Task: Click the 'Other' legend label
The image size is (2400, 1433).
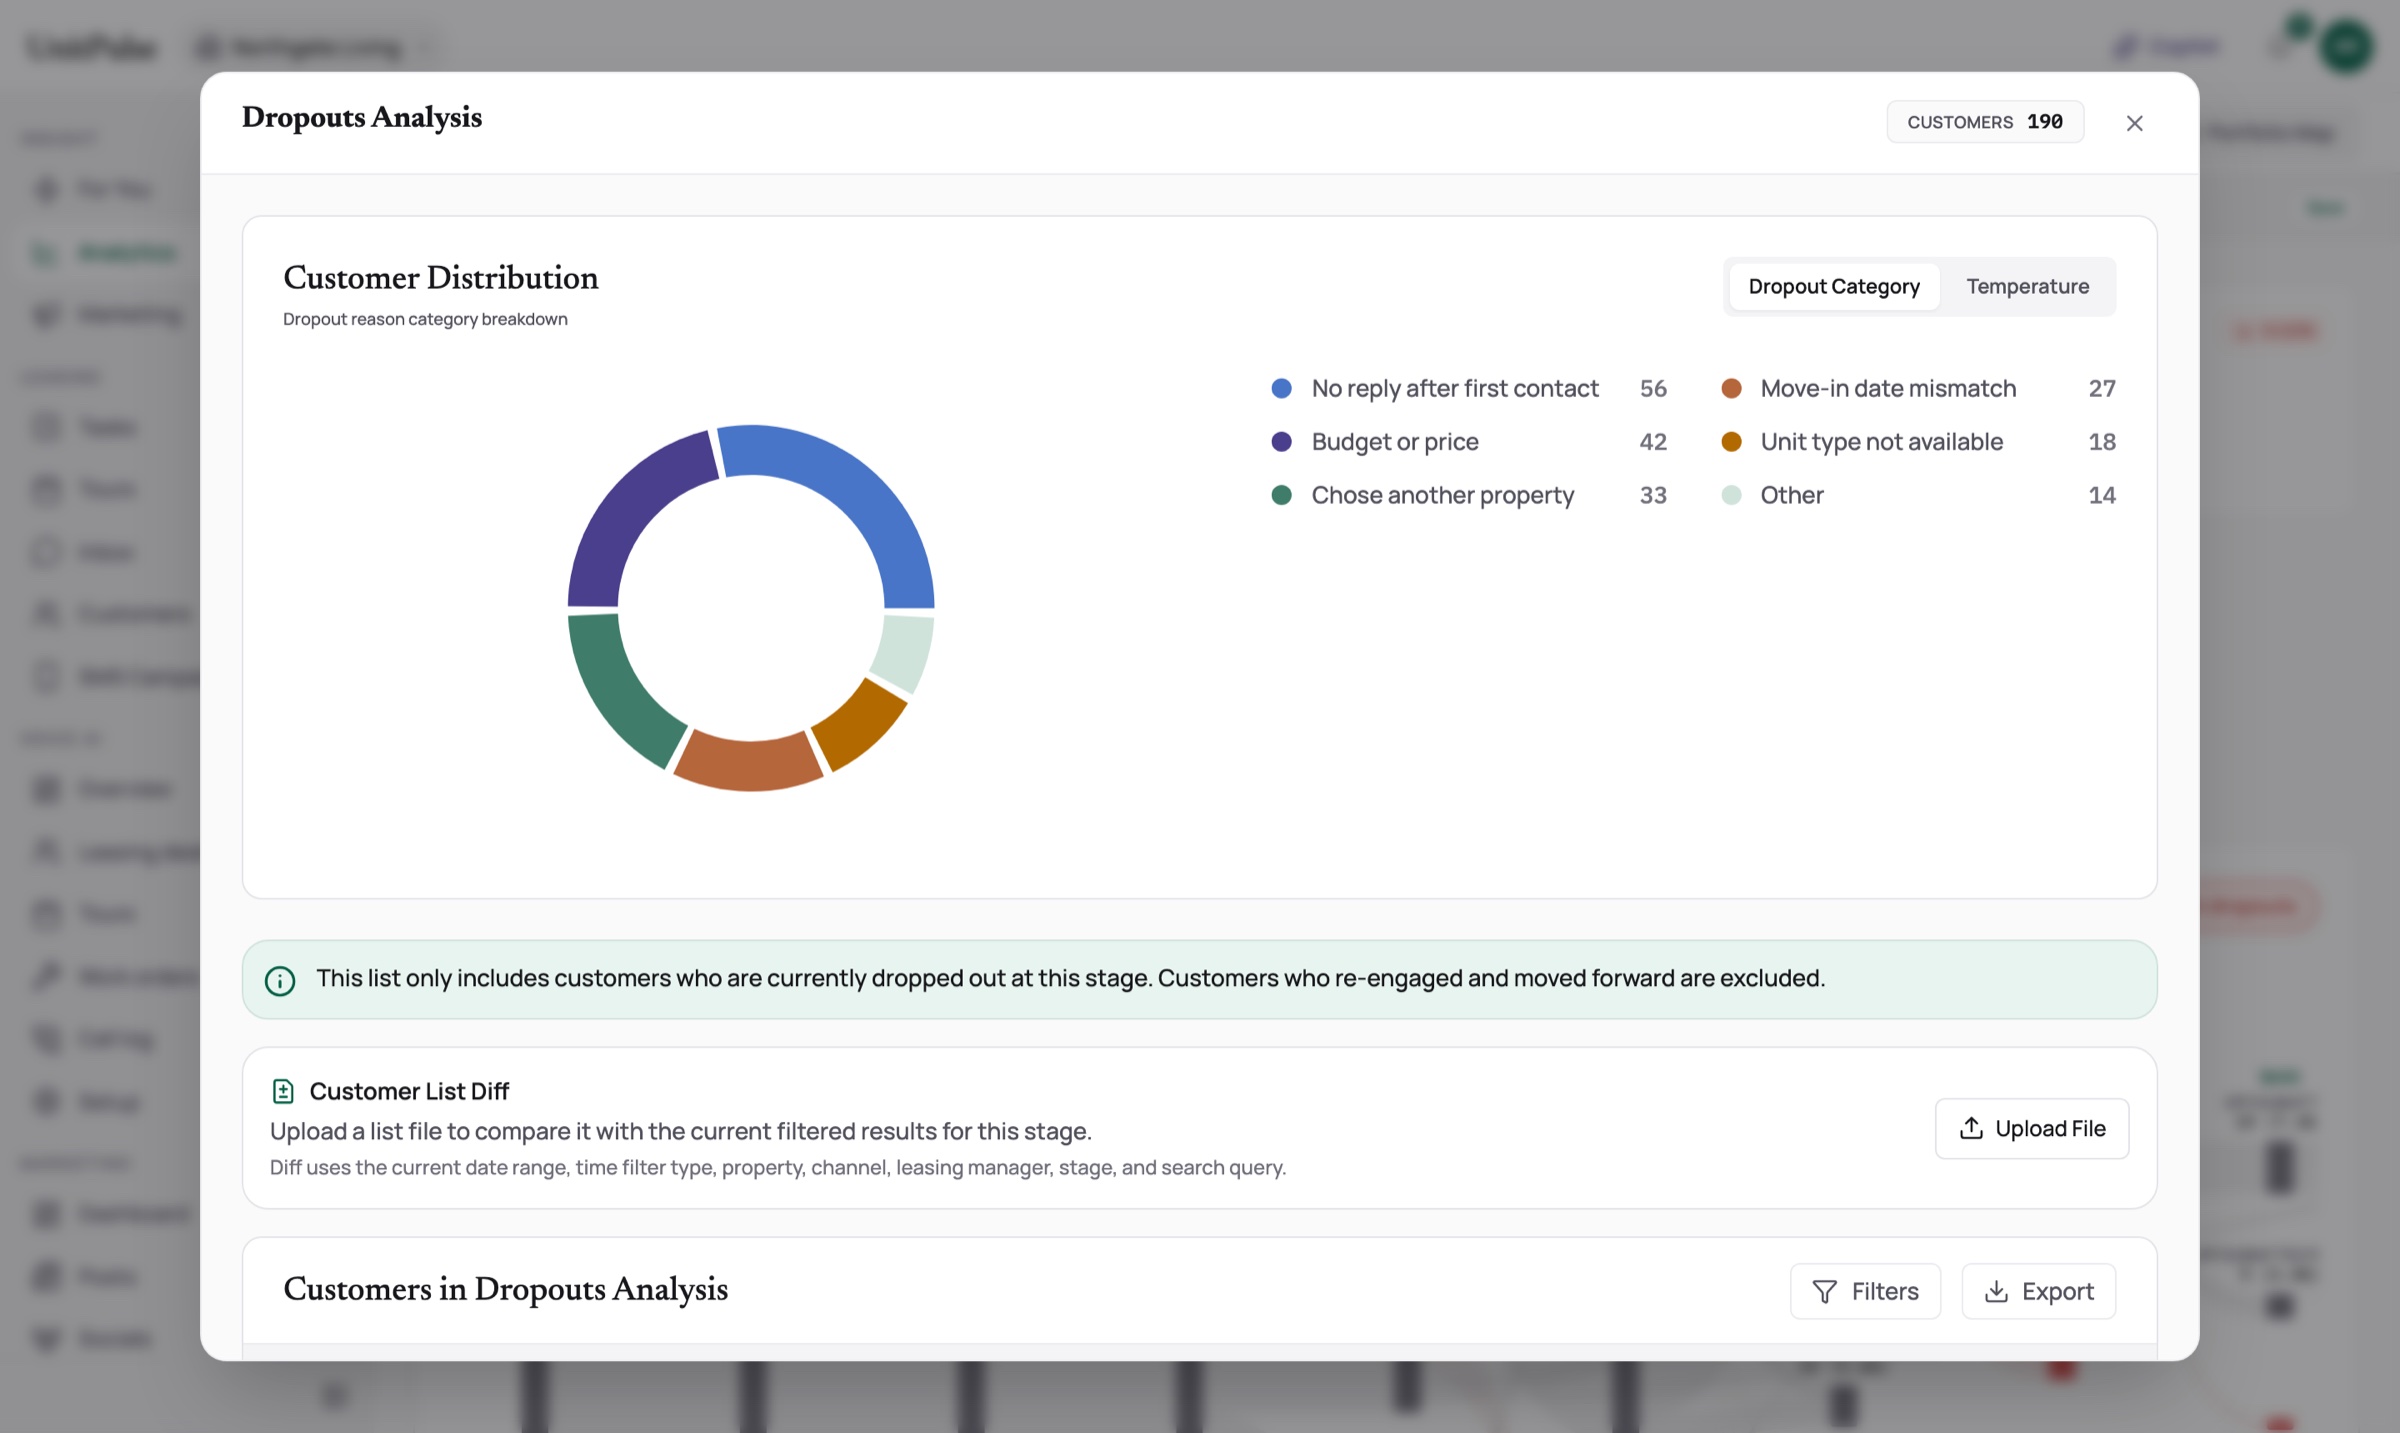Action: tap(1792, 495)
